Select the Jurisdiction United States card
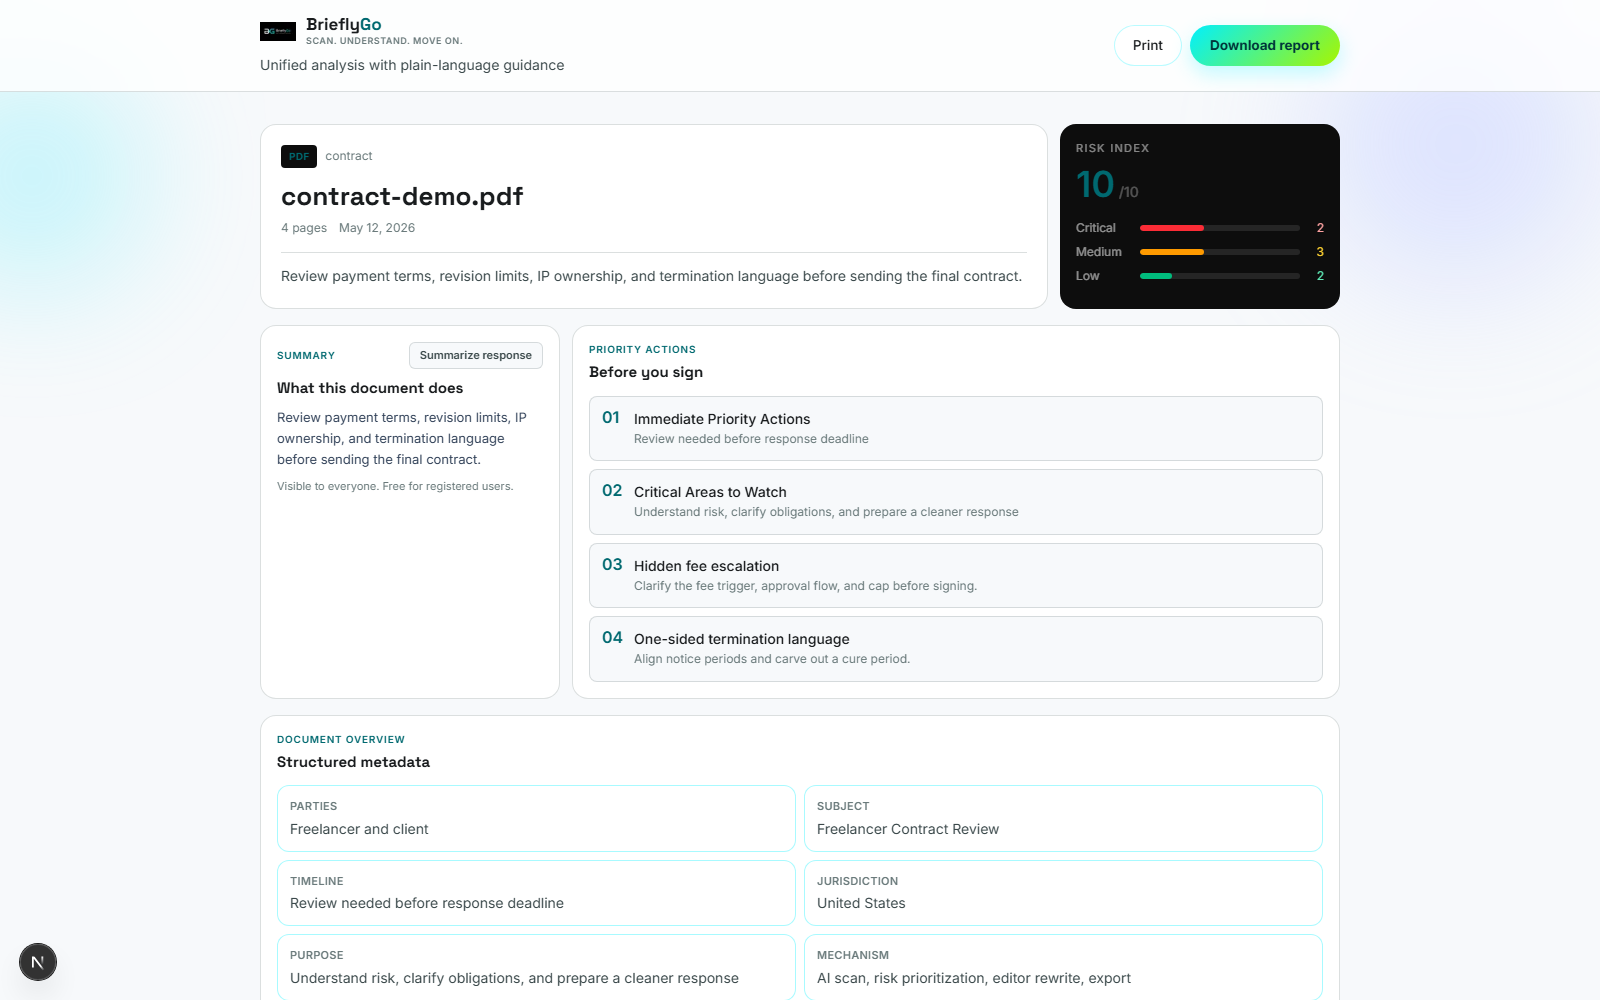The height and width of the screenshot is (1000, 1600). tap(1063, 893)
